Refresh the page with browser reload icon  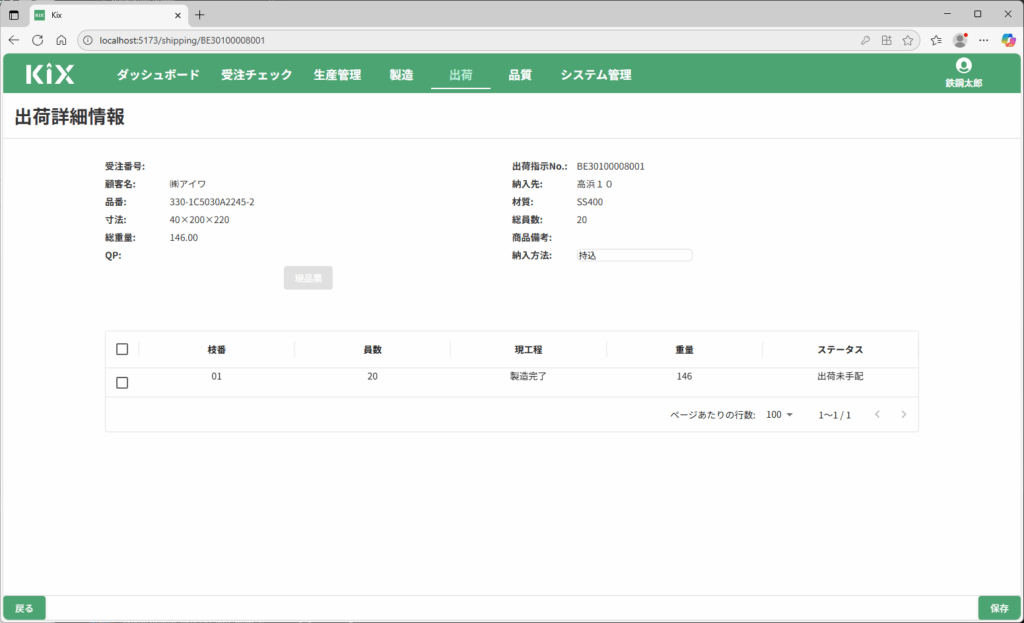click(37, 40)
